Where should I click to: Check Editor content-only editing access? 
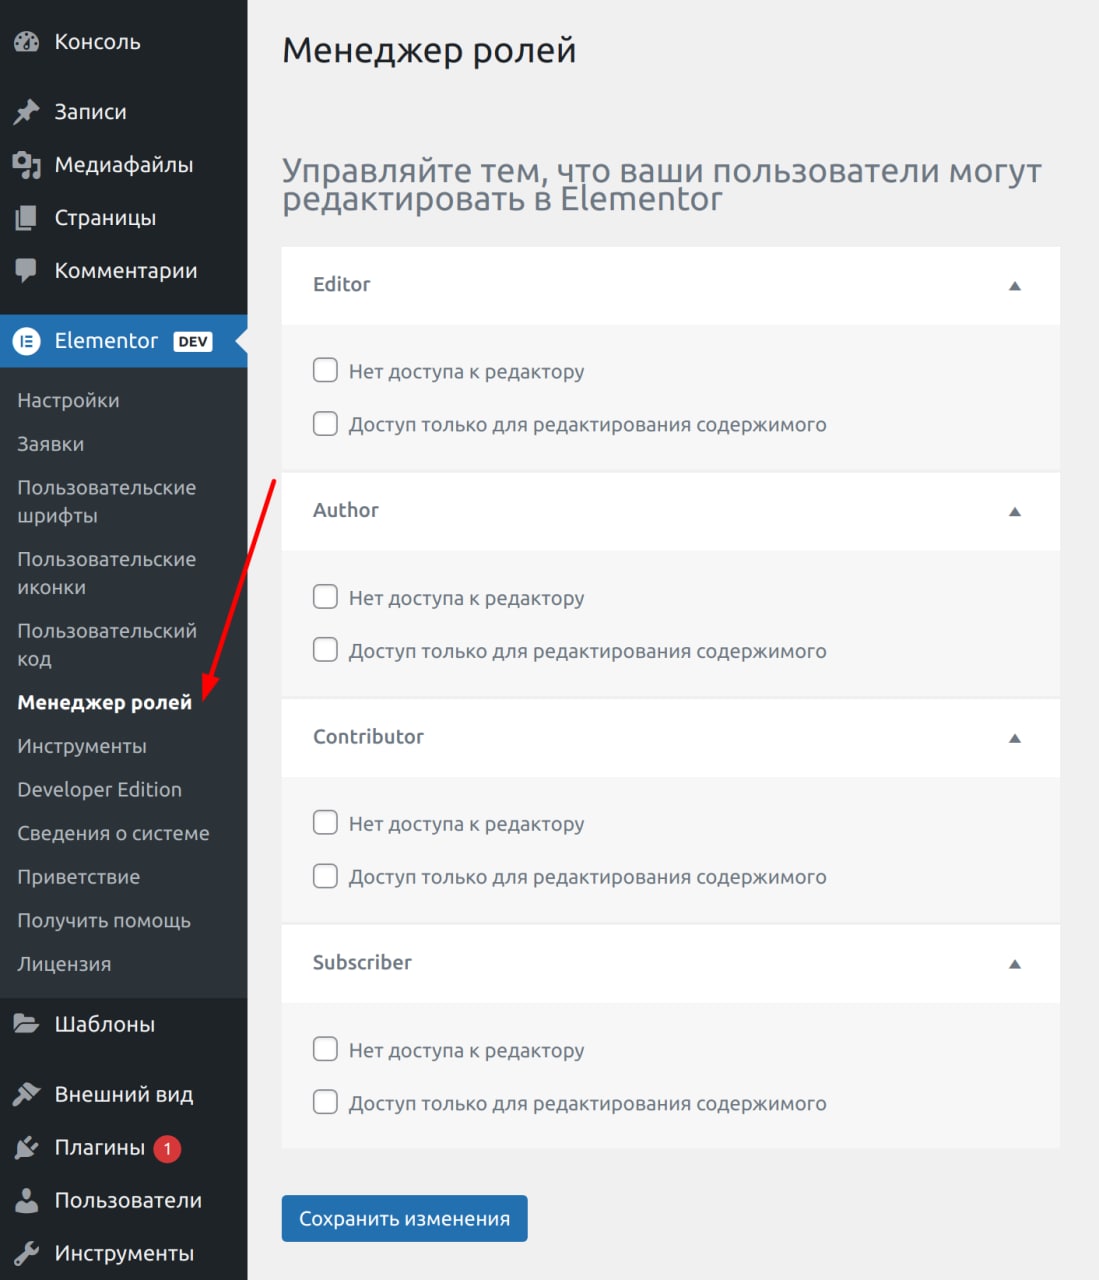pos(325,424)
